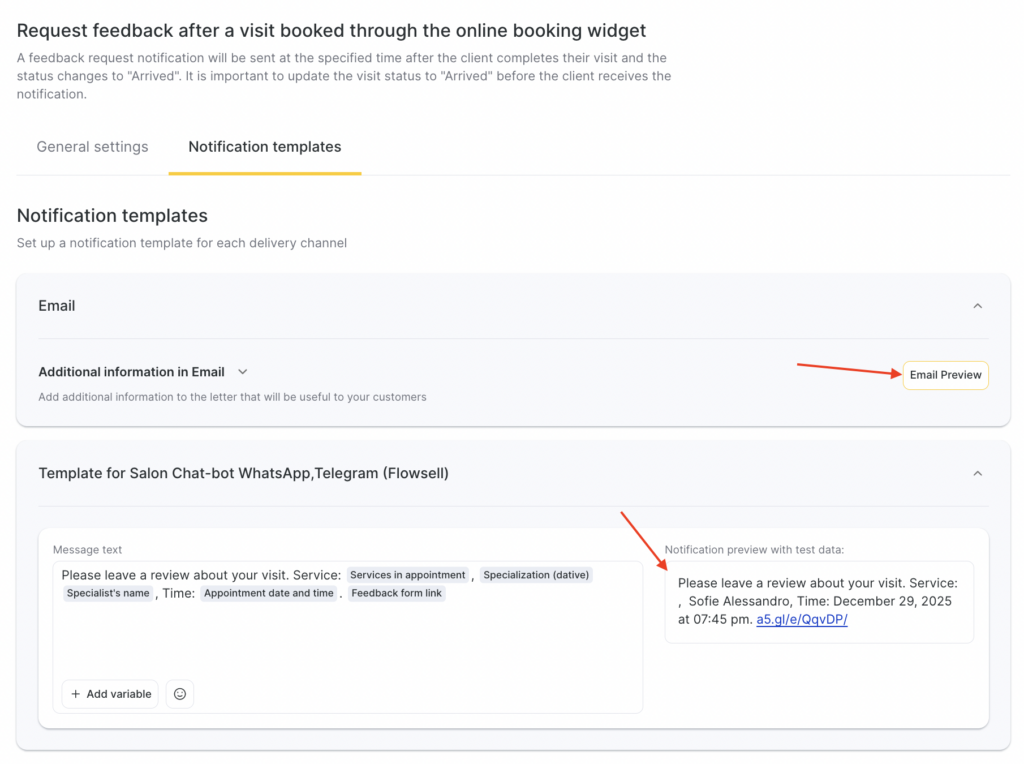1024x764 pixels.
Task: Collapse the Salon Chat-bot template section
Action: (977, 473)
